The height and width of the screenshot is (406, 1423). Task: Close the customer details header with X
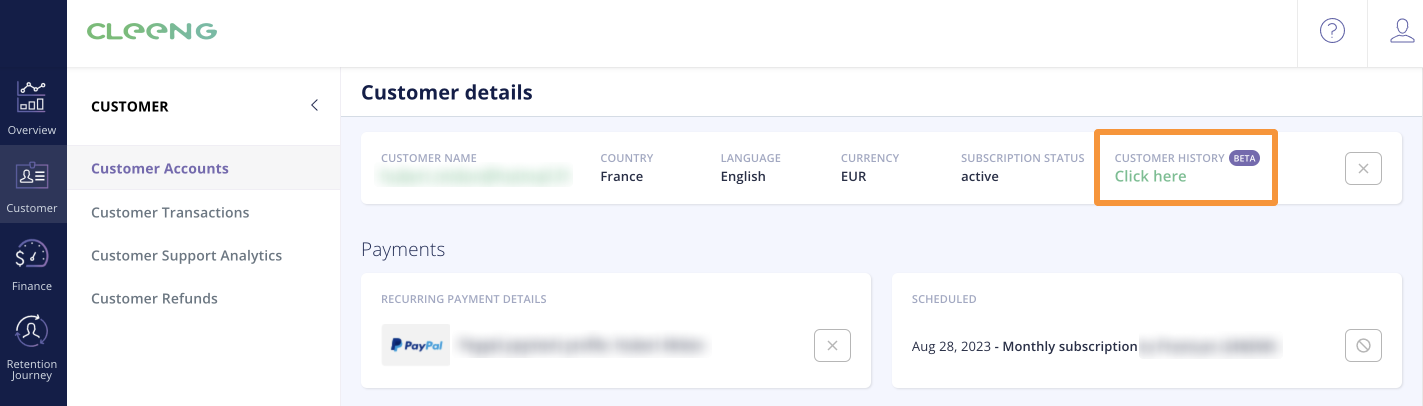[x=1363, y=168]
